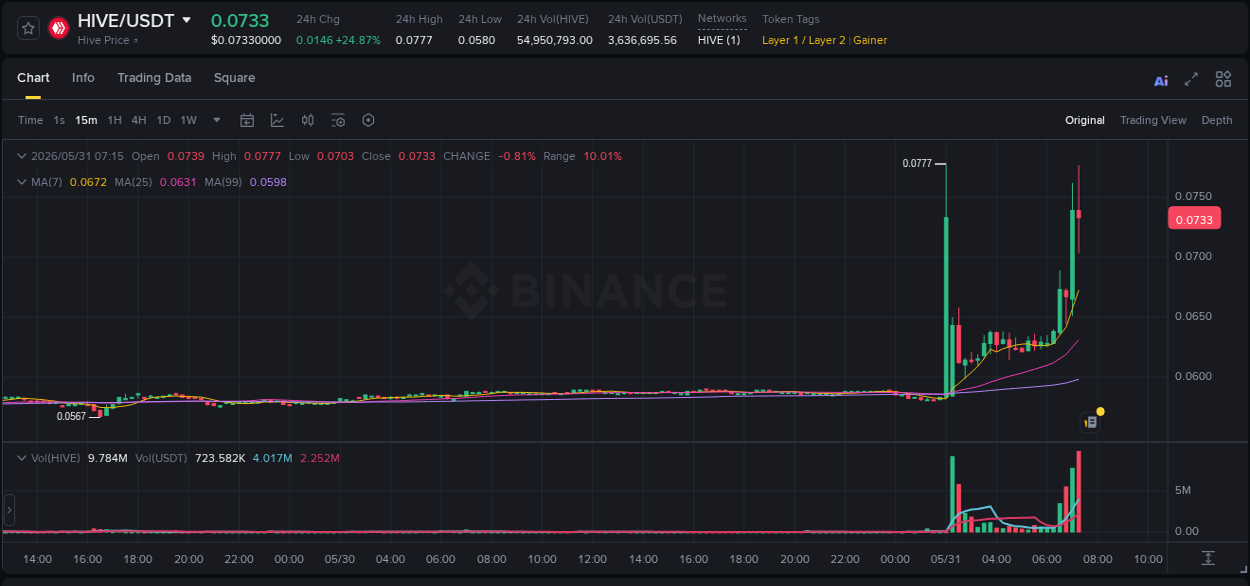This screenshot has width=1250, height=586.
Task: Click the MA(99) value 0.0598
Action: coord(268,182)
